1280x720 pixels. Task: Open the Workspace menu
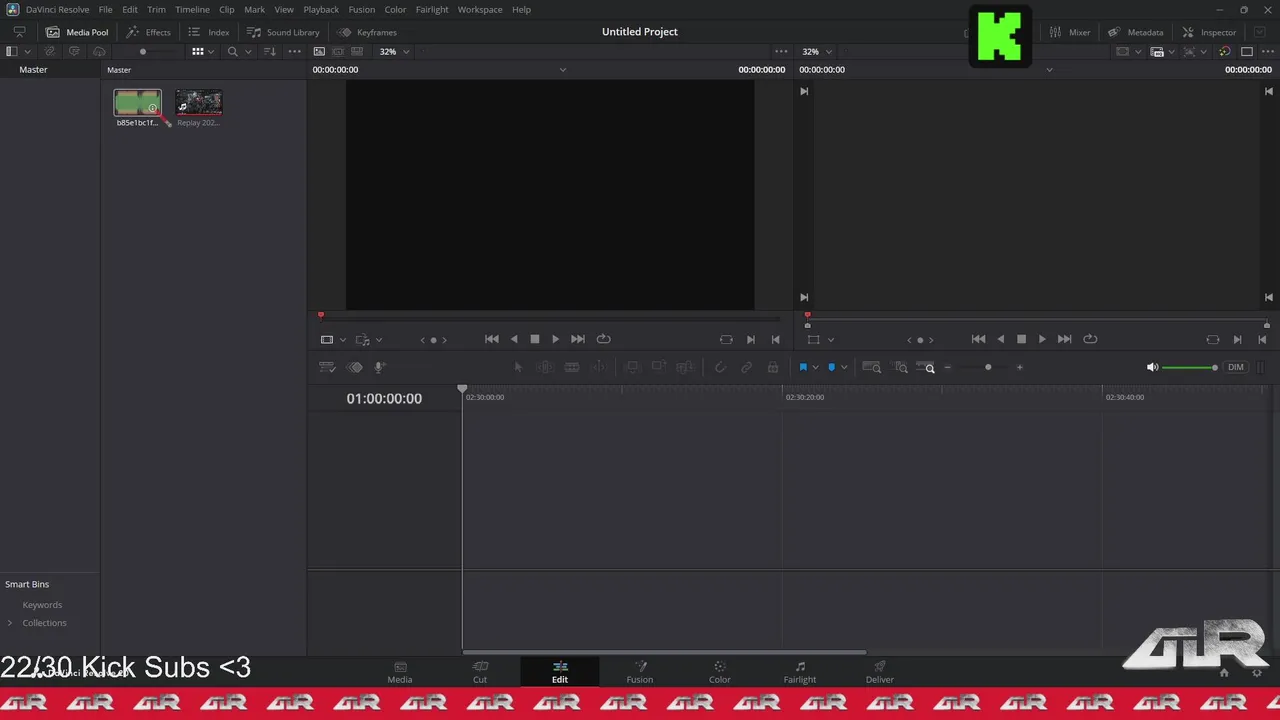[480, 9]
